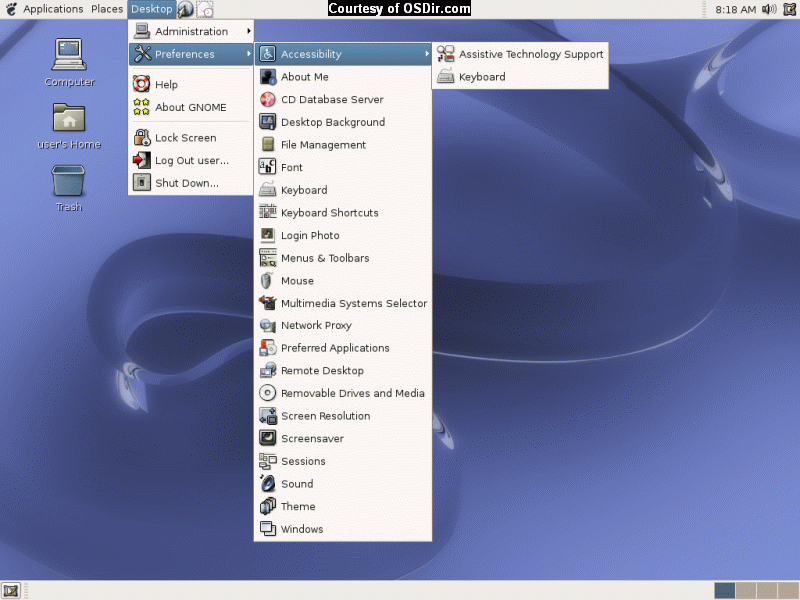Viewport: 800px width, 600px height.
Task: Open Login Photo preferences
Action: 343,235
